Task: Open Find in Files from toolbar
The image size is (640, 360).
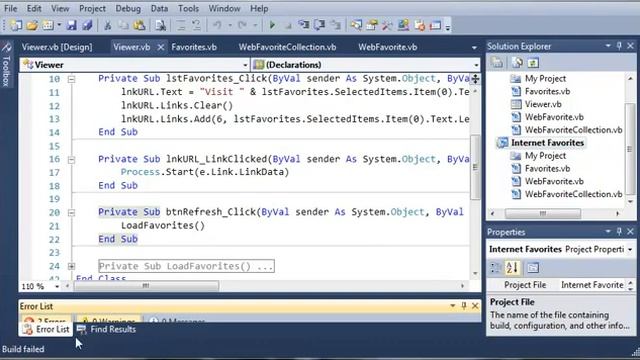Action: coord(160,25)
